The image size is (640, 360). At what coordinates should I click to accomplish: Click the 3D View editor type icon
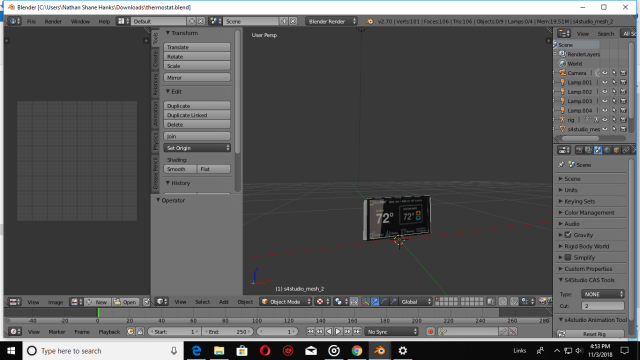(162, 302)
